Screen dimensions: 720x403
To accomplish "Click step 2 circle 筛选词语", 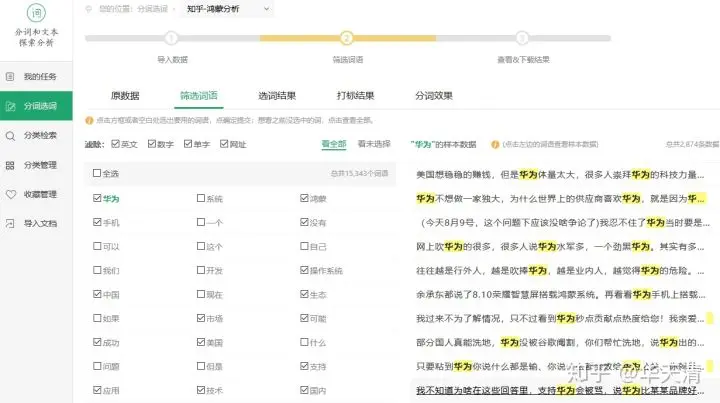I will pos(347,38).
